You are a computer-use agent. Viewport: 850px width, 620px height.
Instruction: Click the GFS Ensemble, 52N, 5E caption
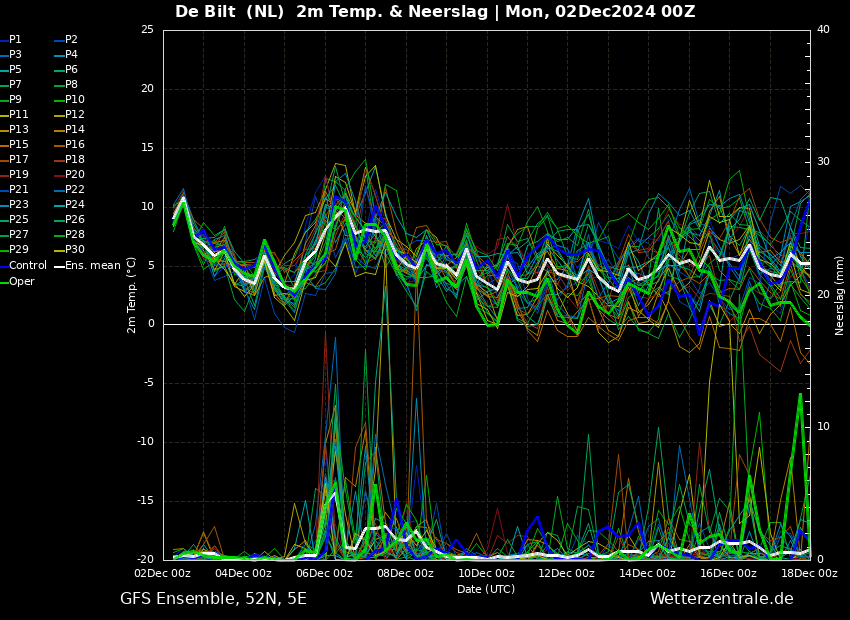[213, 599]
